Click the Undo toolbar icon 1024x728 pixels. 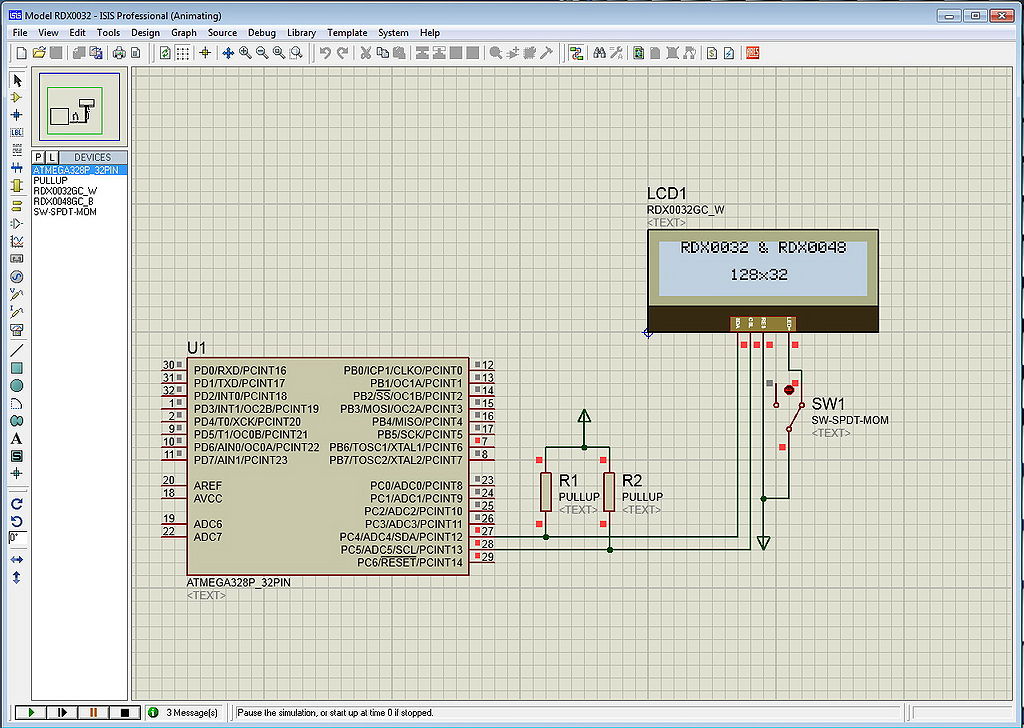coord(325,53)
